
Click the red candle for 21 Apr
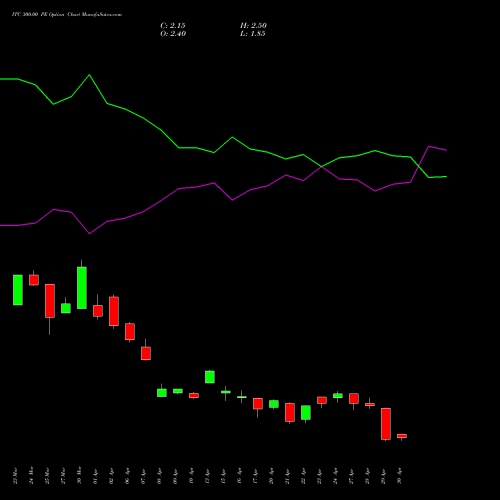[x=290, y=413]
